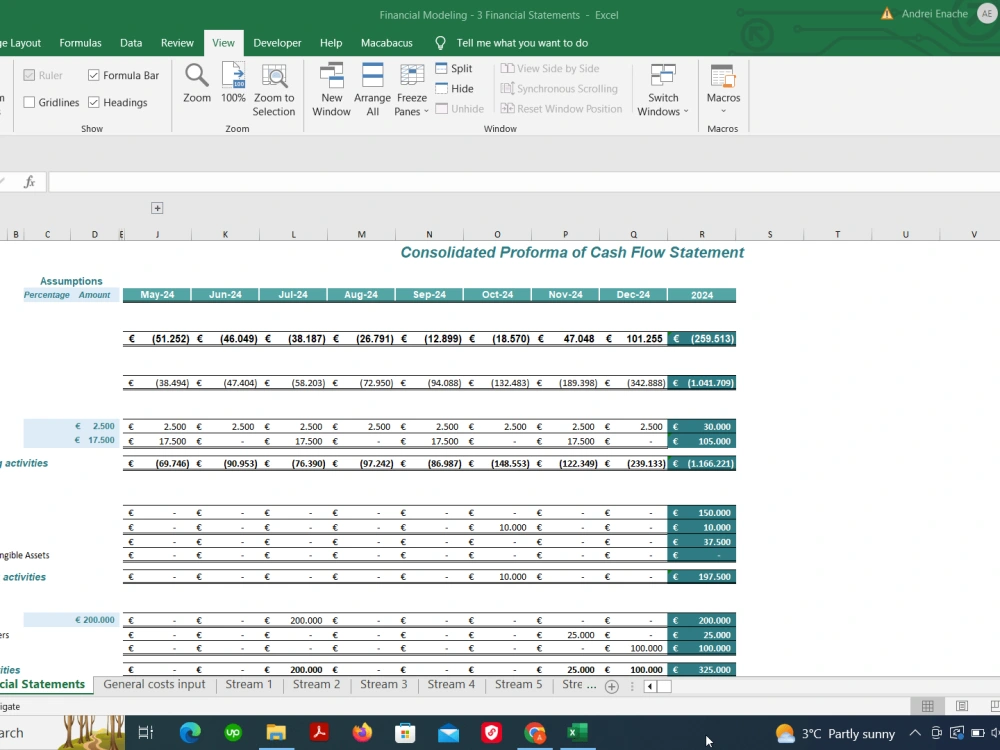Select the Stream 3 sheet tab
Image resolution: width=1000 pixels, height=750 pixels.
383,685
